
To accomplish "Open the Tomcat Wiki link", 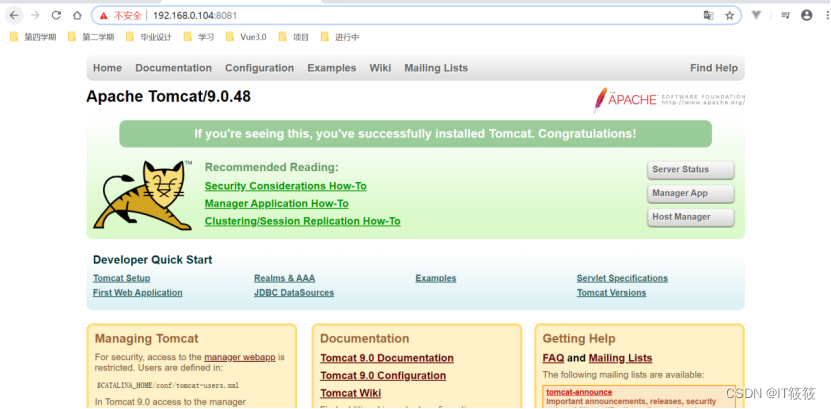I will [x=351, y=393].
